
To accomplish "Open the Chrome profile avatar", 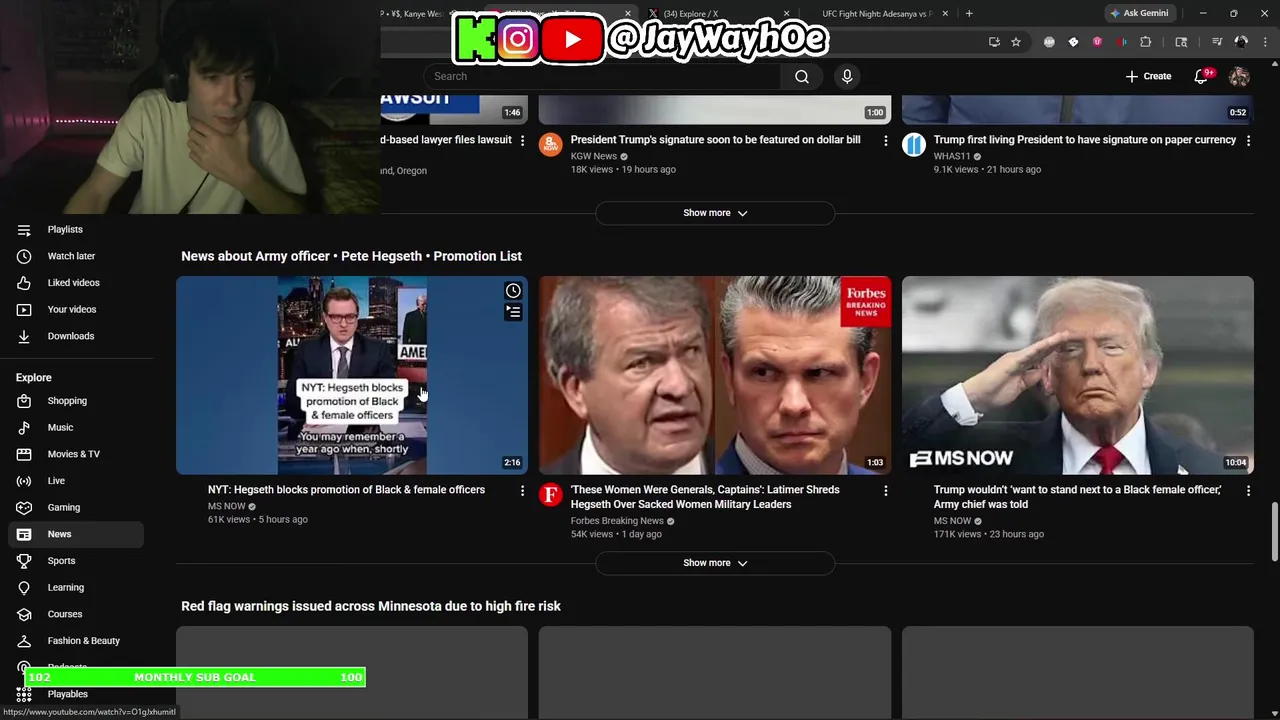I will (1241, 42).
